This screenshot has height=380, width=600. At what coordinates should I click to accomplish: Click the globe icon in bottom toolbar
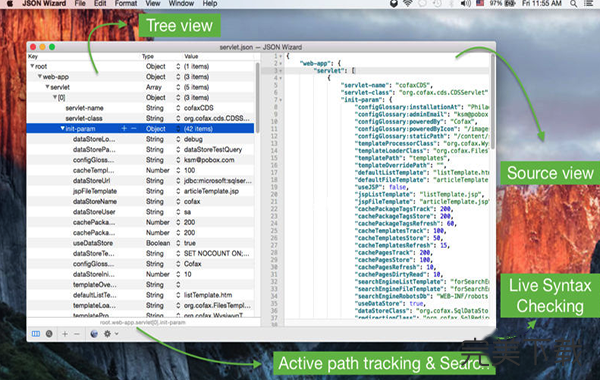point(94,334)
